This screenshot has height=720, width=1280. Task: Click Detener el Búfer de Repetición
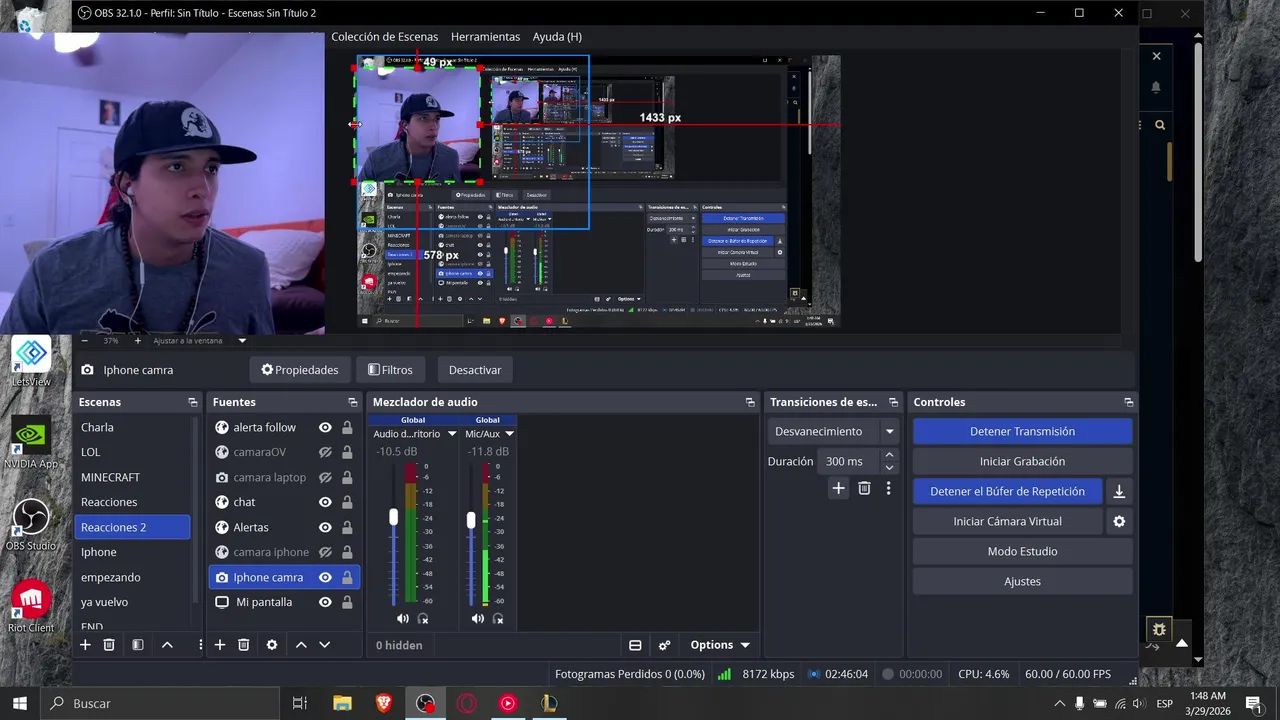(1007, 491)
